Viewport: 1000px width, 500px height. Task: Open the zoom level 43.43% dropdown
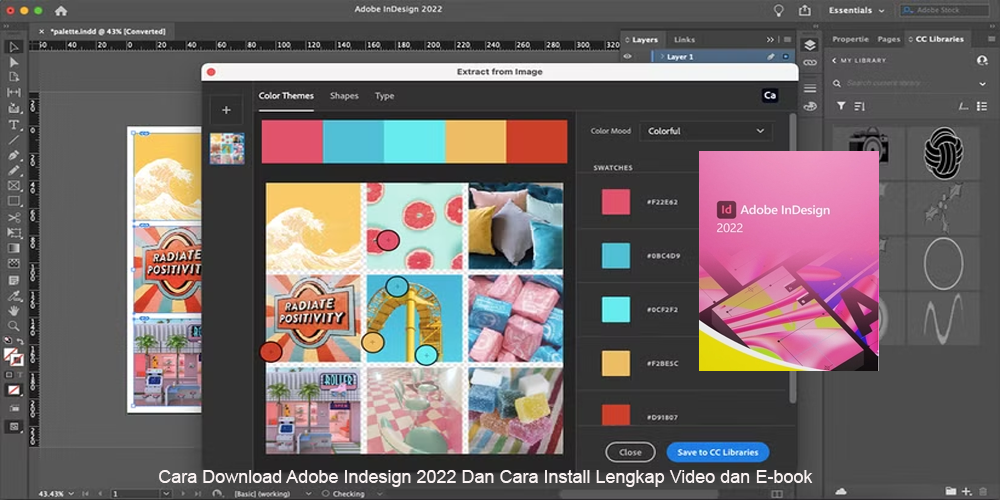[x=73, y=494]
